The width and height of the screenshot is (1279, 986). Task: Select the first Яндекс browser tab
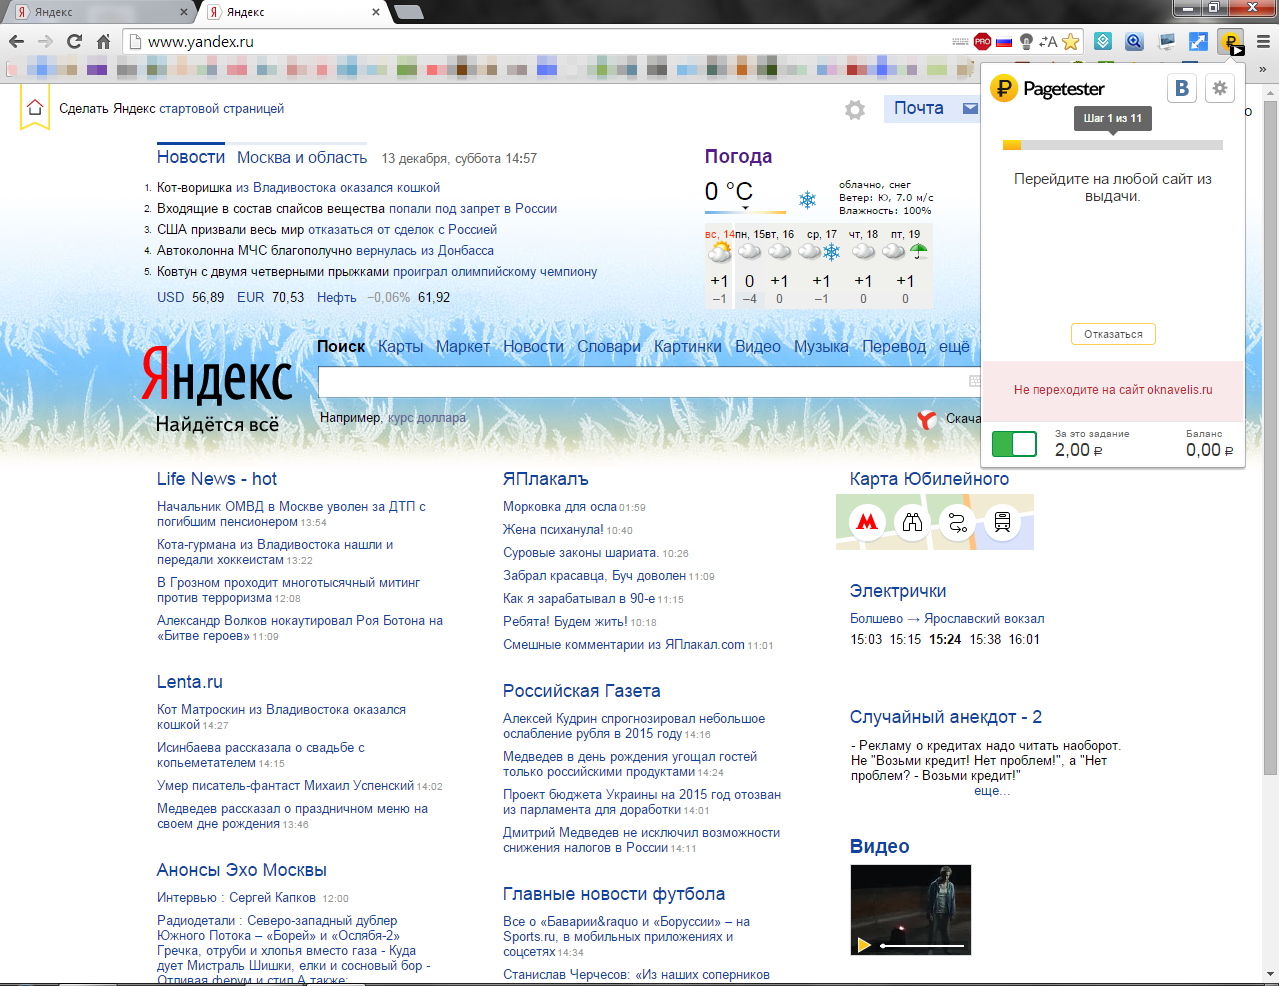point(100,12)
